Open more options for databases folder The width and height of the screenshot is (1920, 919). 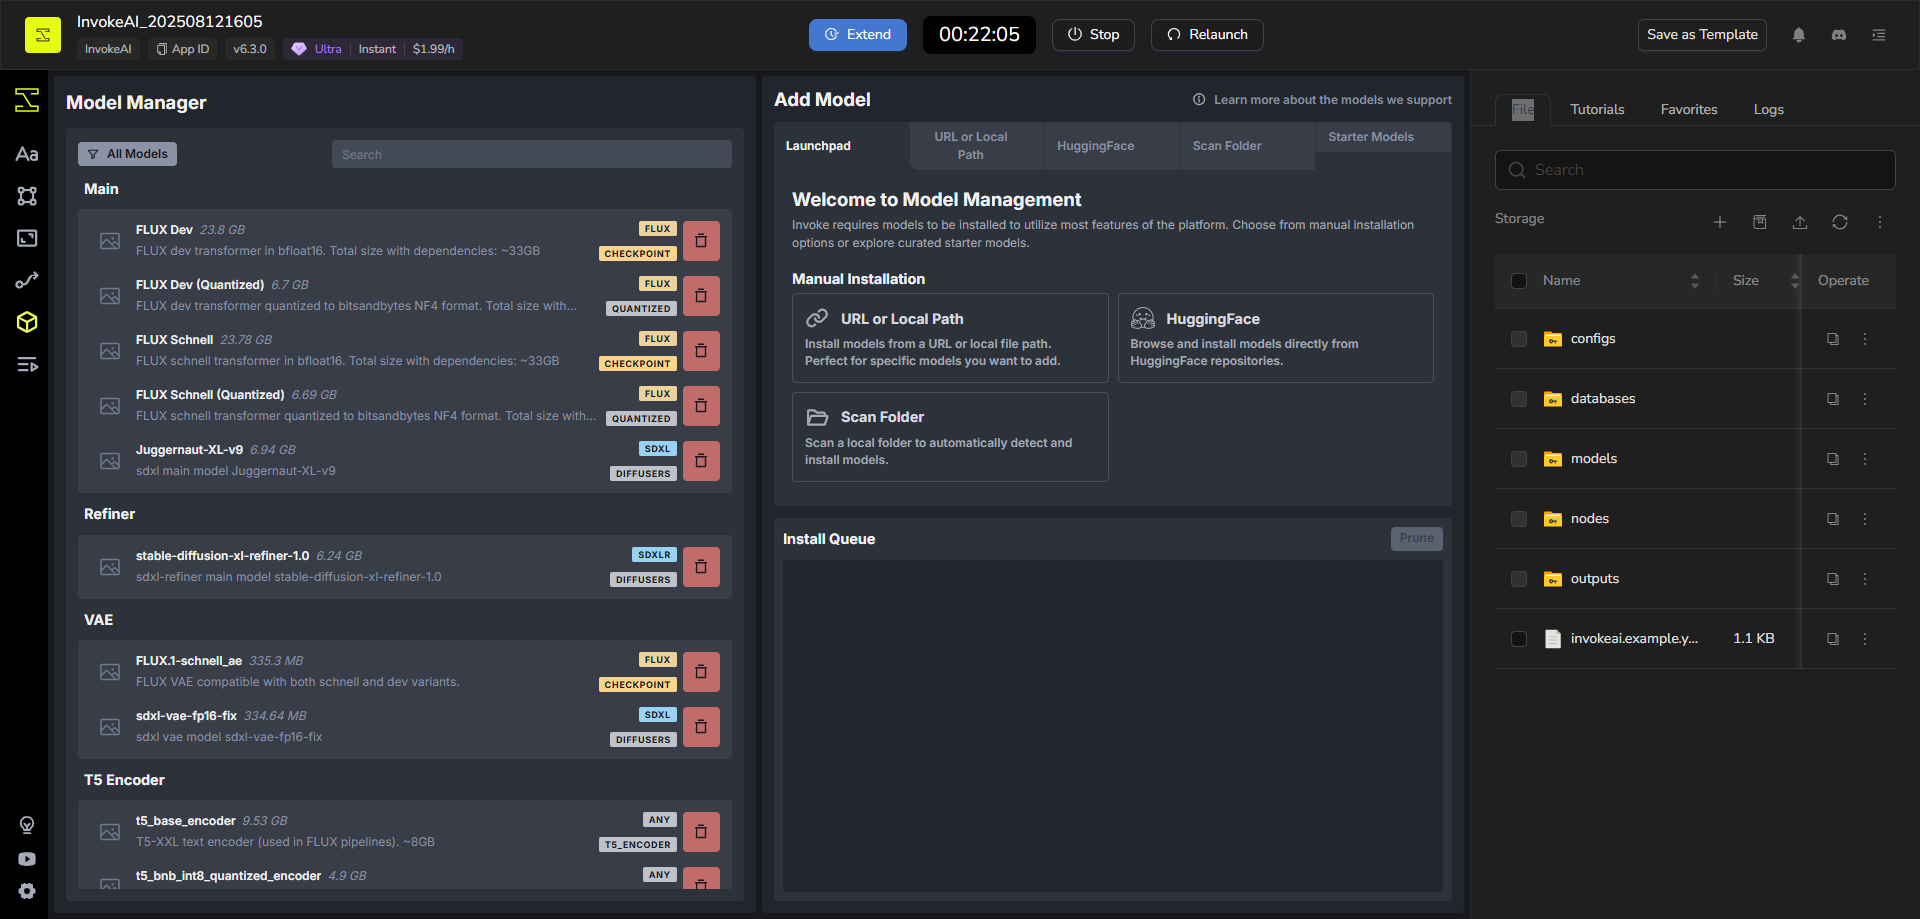[x=1865, y=399]
